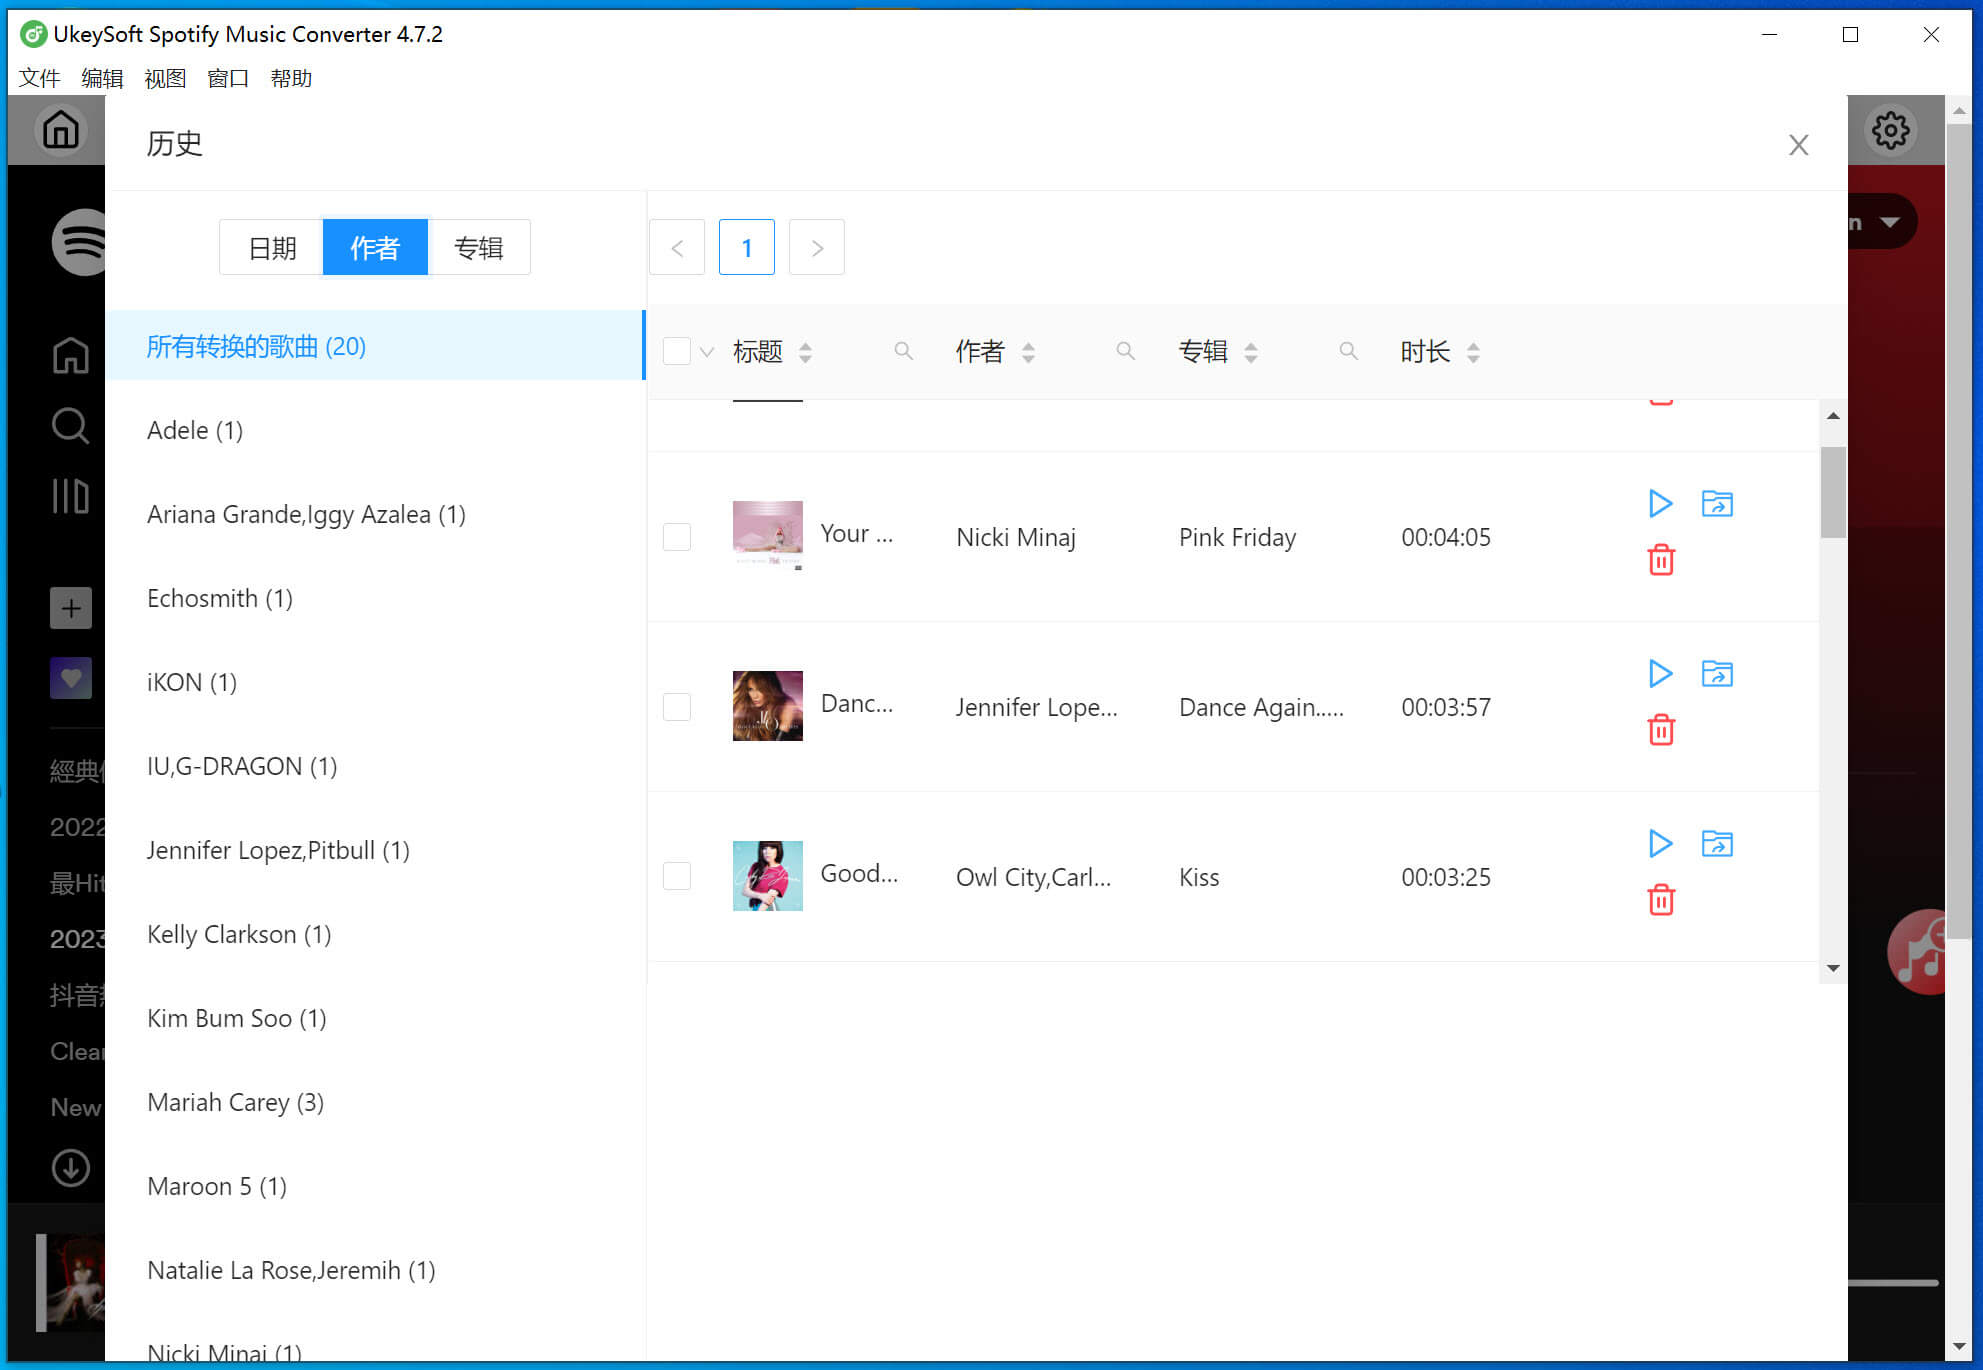Open the Liked Songs heart icon
This screenshot has height=1370, width=1983.
tap(71, 678)
